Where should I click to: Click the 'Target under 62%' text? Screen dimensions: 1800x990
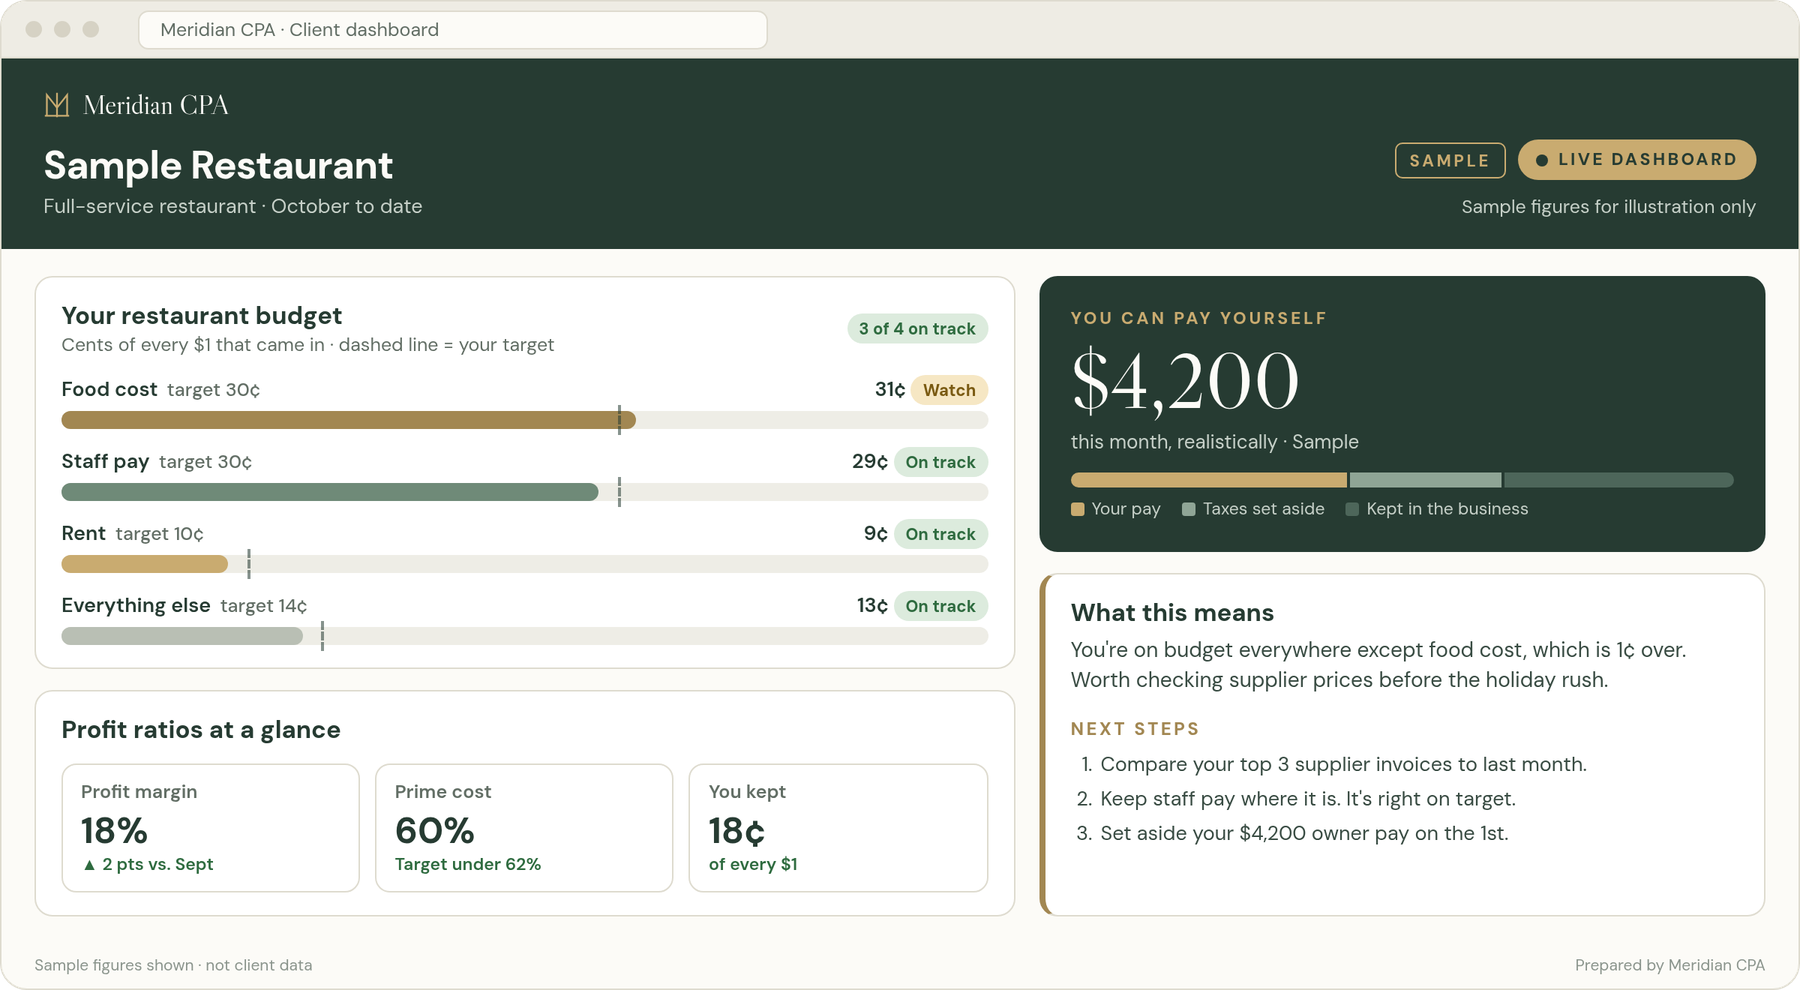[468, 864]
